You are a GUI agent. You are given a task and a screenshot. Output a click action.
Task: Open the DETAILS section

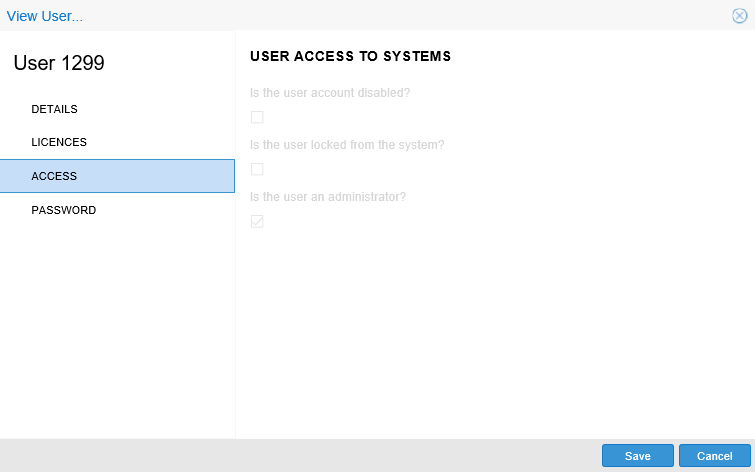[54, 109]
